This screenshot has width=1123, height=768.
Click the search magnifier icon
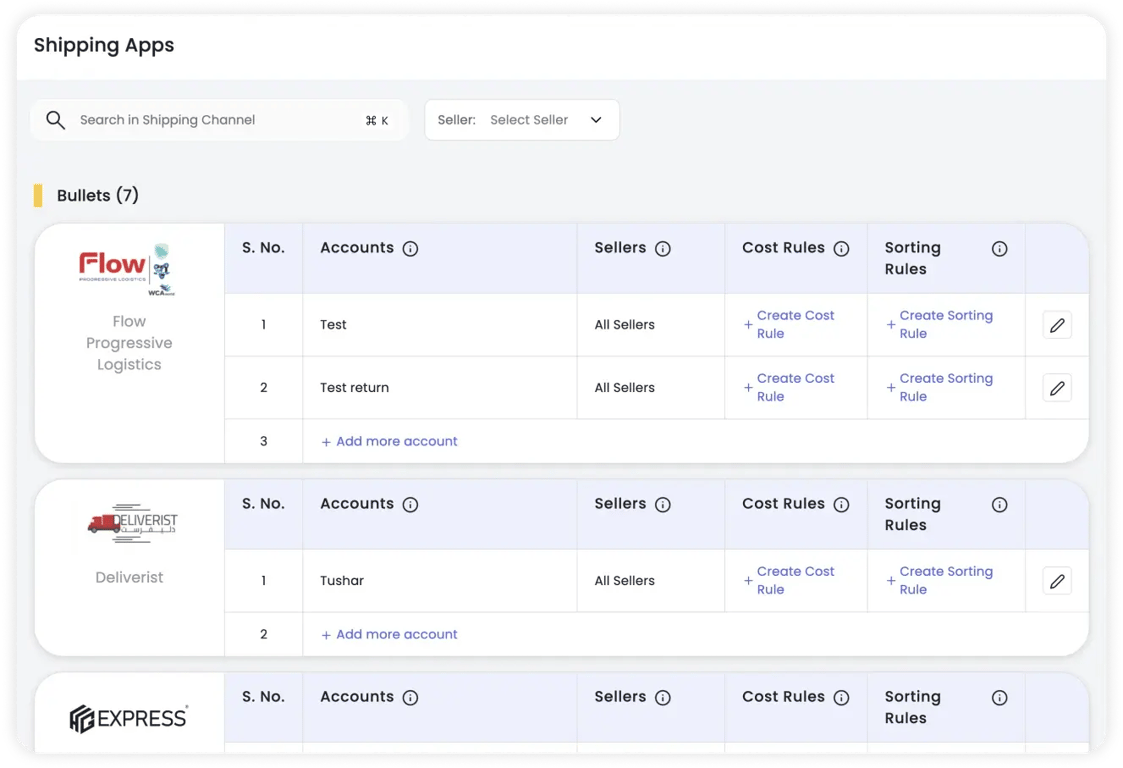56,120
